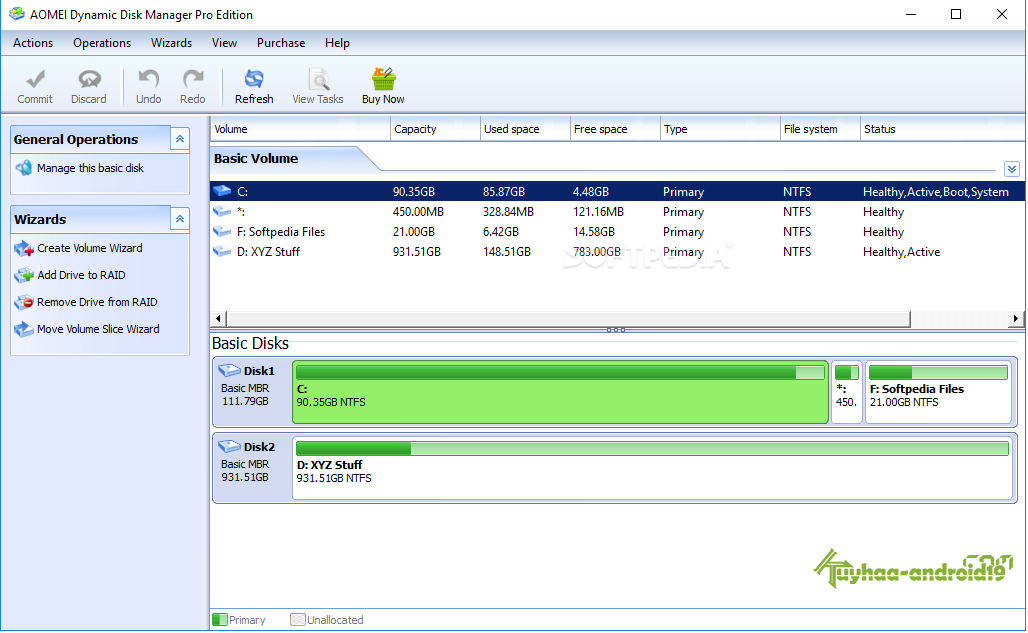Click the volume list horizontal scrollbar thumb

(568, 318)
